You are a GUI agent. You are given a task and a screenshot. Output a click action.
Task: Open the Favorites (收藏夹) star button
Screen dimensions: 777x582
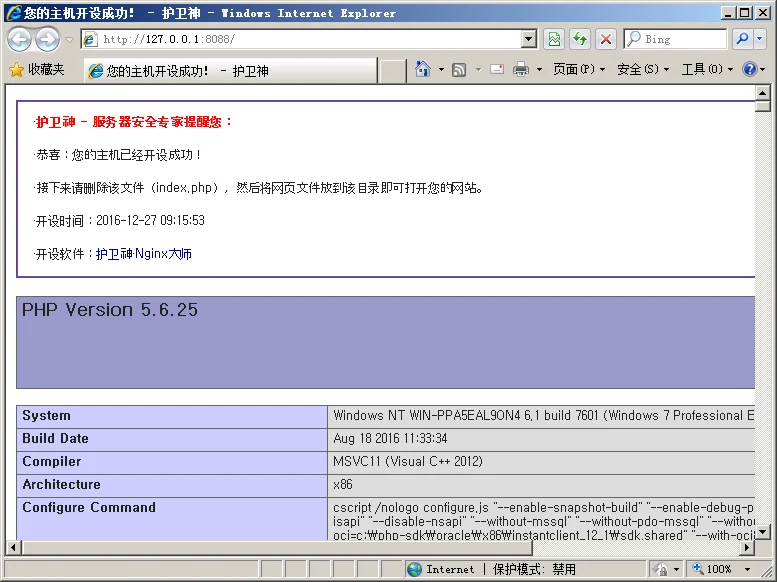[x=37, y=70]
